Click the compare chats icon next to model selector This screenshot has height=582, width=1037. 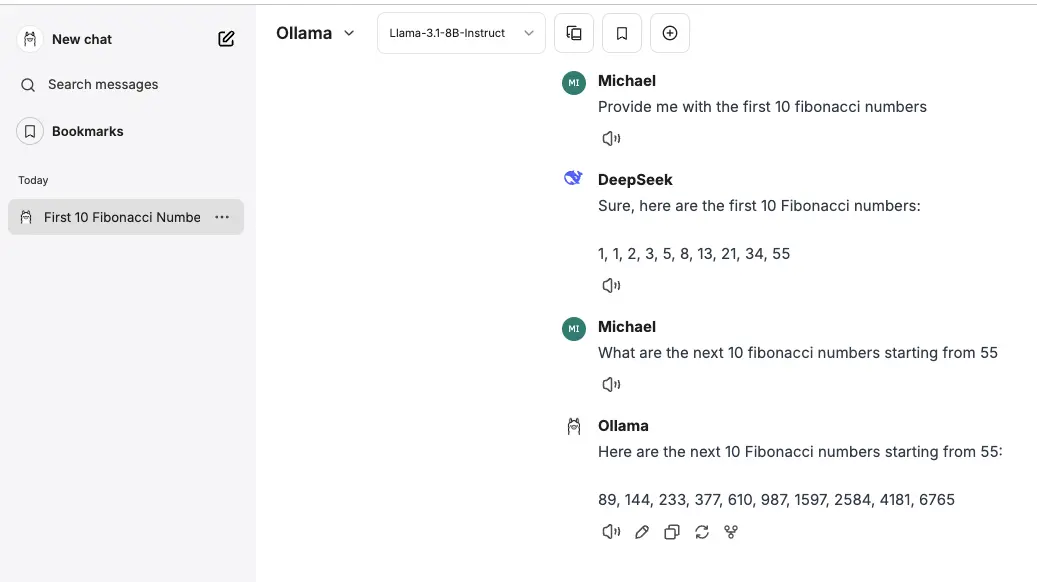(573, 32)
